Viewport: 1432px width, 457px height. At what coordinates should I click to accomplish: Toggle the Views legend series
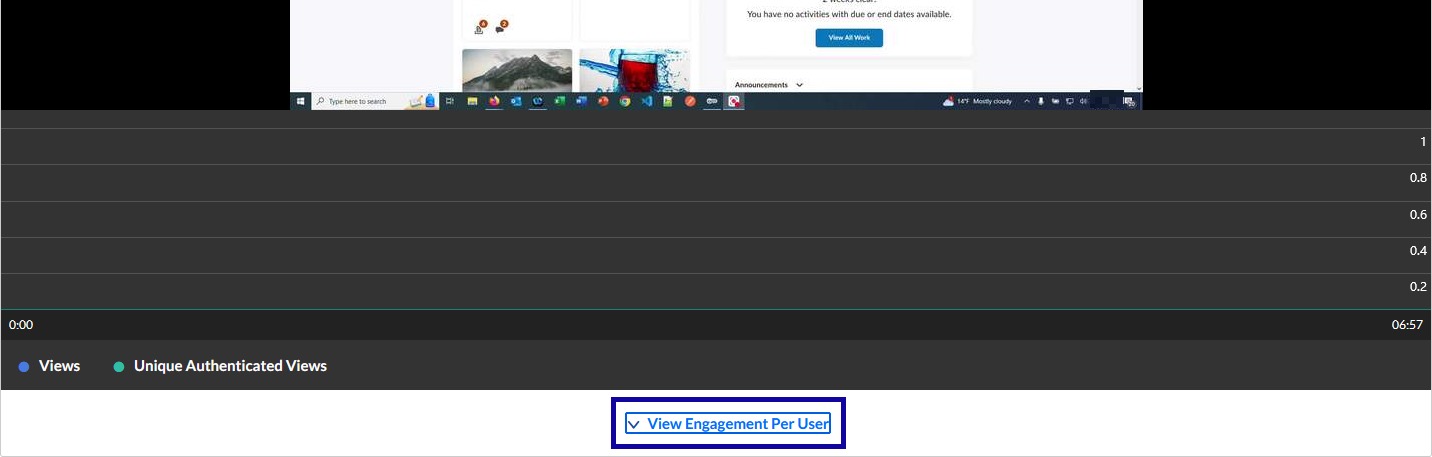[x=49, y=366]
